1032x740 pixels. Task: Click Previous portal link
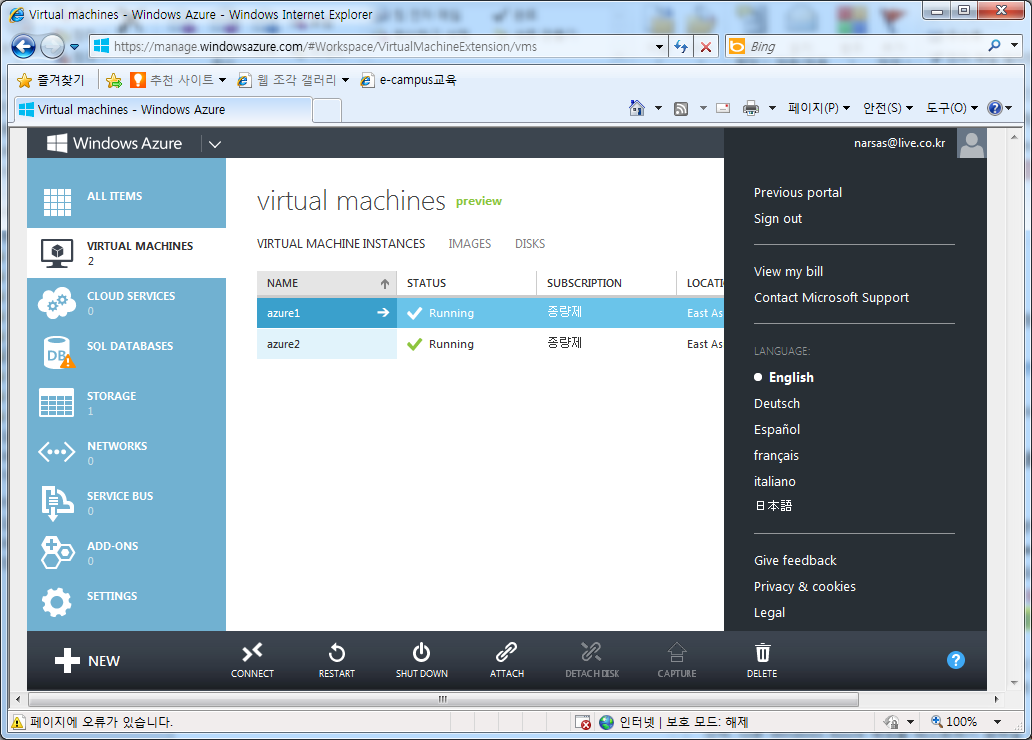798,192
